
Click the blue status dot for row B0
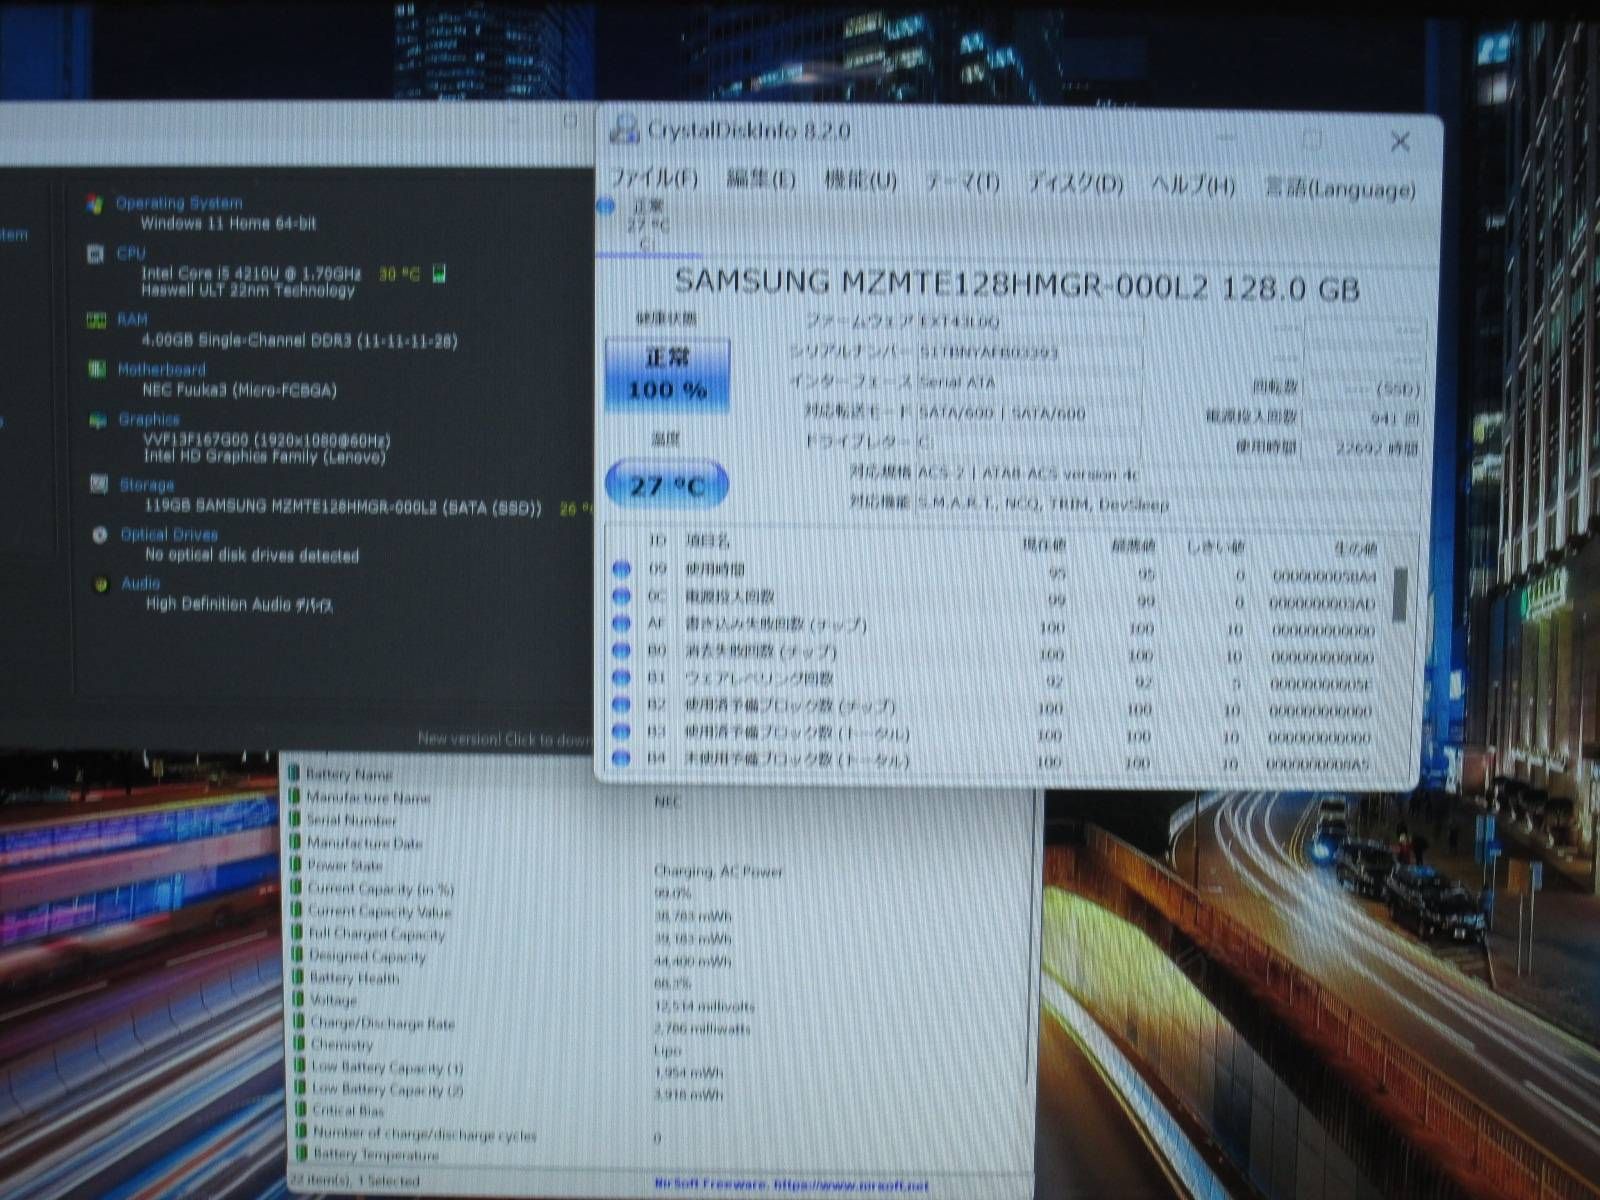coord(621,650)
